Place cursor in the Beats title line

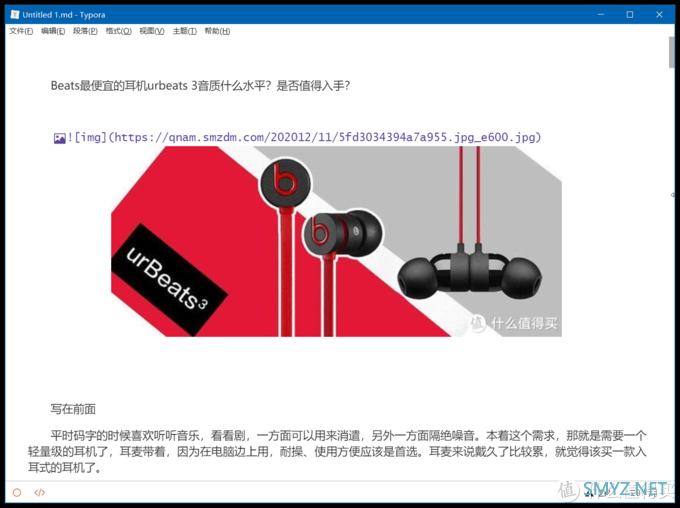[200, 85]
